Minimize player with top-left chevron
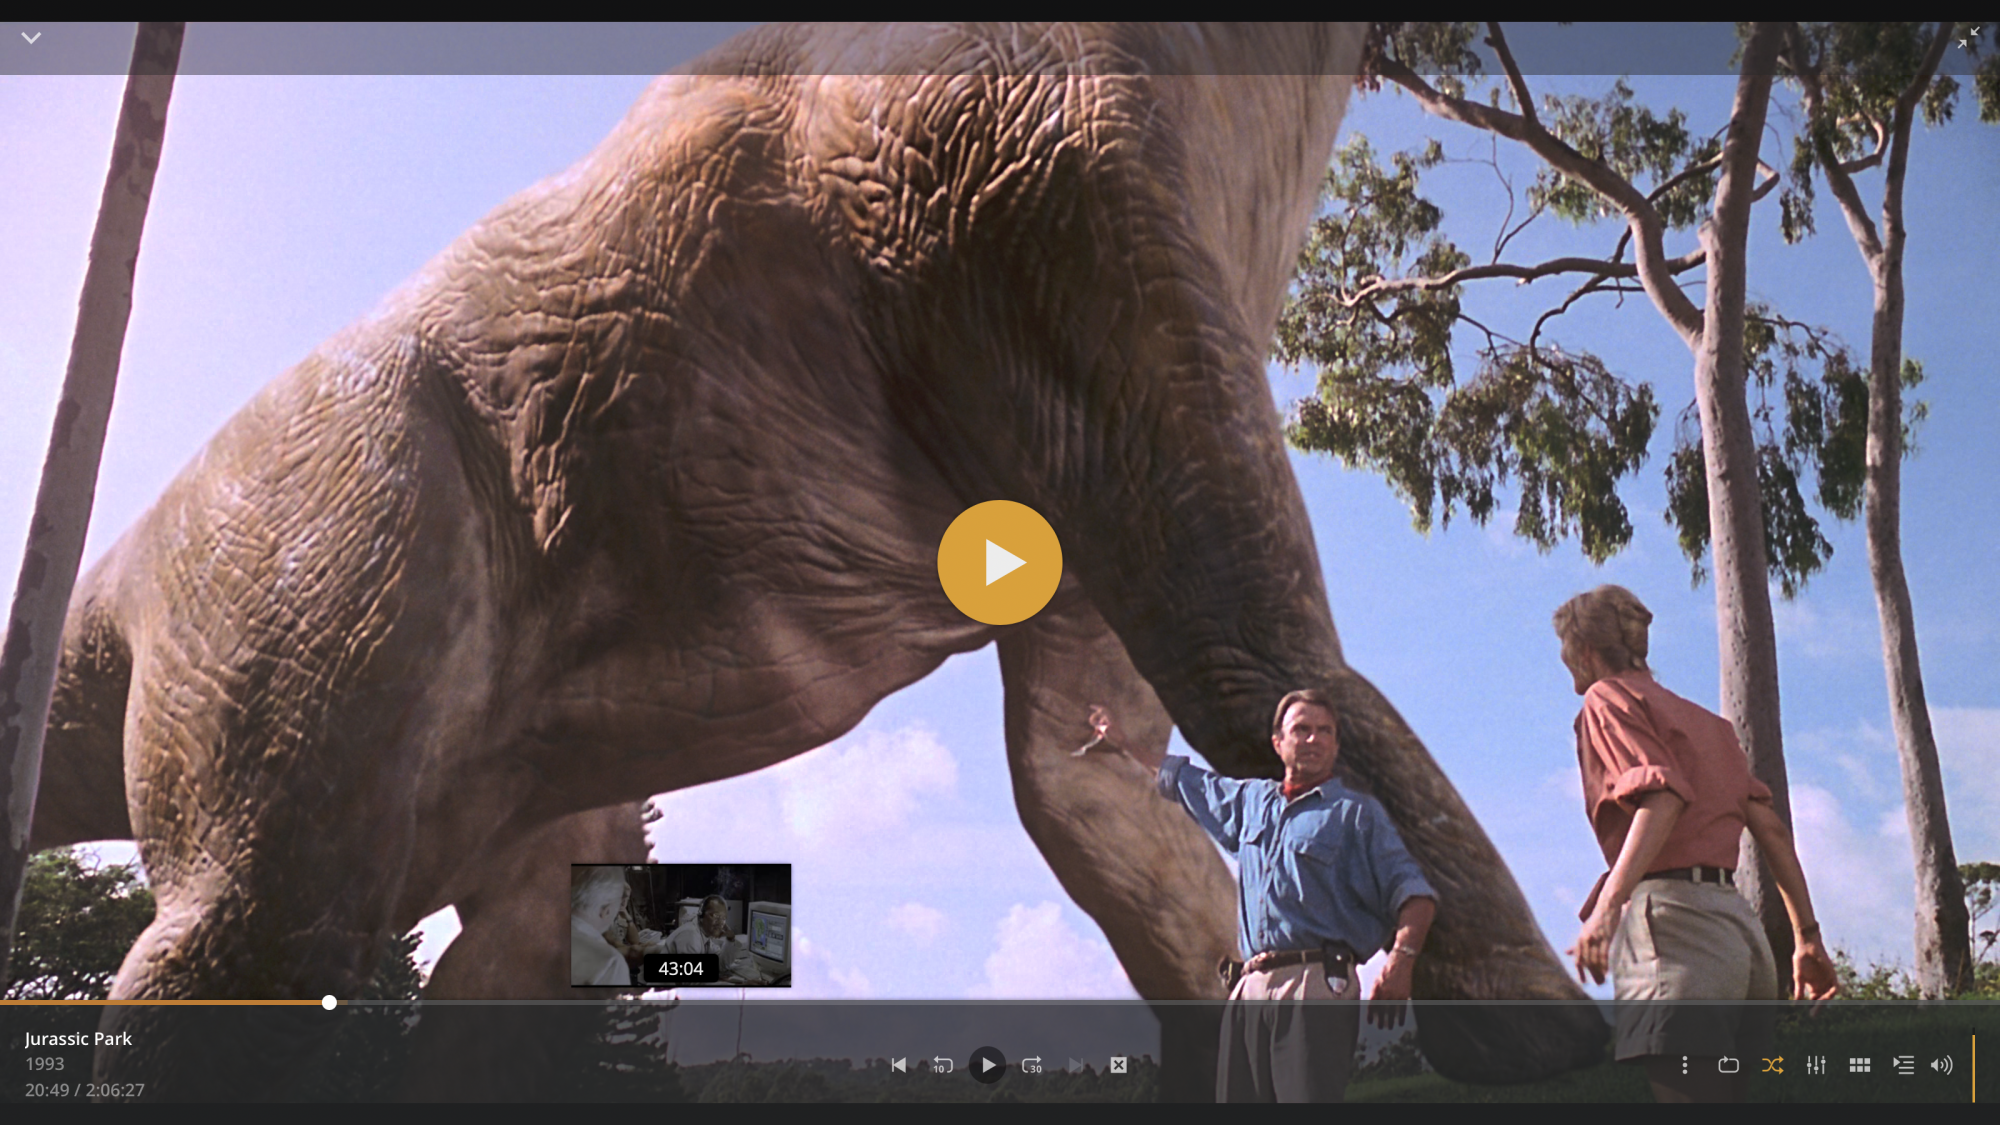Viewport: 2000px width, 1125px height. 31,38
